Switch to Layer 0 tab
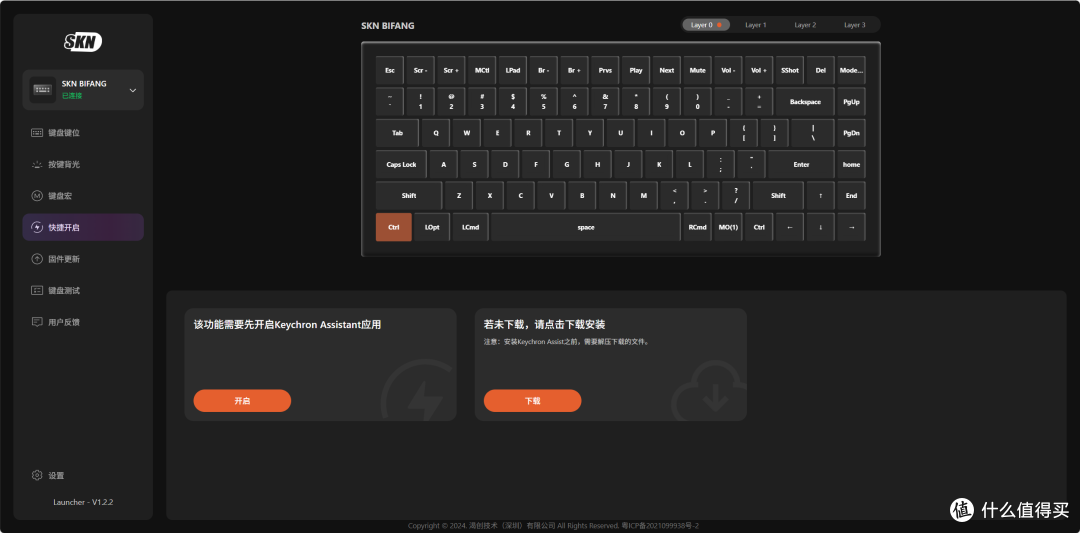This screenshot has width=1080, height=533. [706, 25]
